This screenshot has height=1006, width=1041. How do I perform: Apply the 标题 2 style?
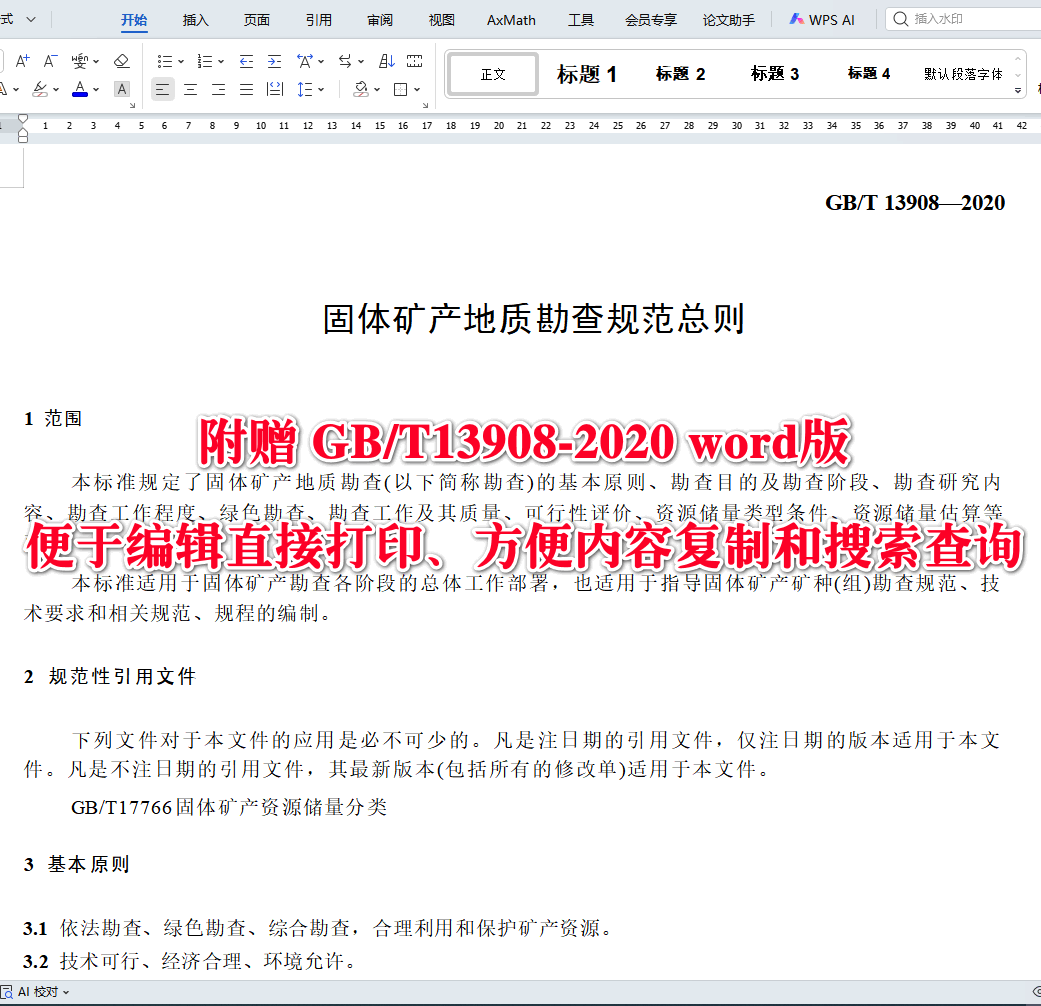point(681,74)
